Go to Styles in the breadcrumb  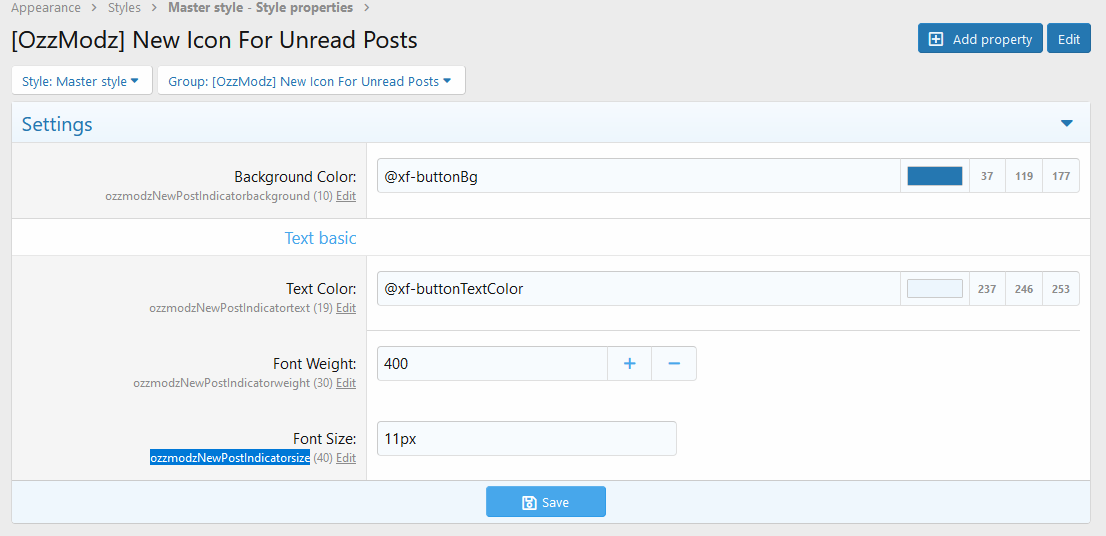[124, 8]
